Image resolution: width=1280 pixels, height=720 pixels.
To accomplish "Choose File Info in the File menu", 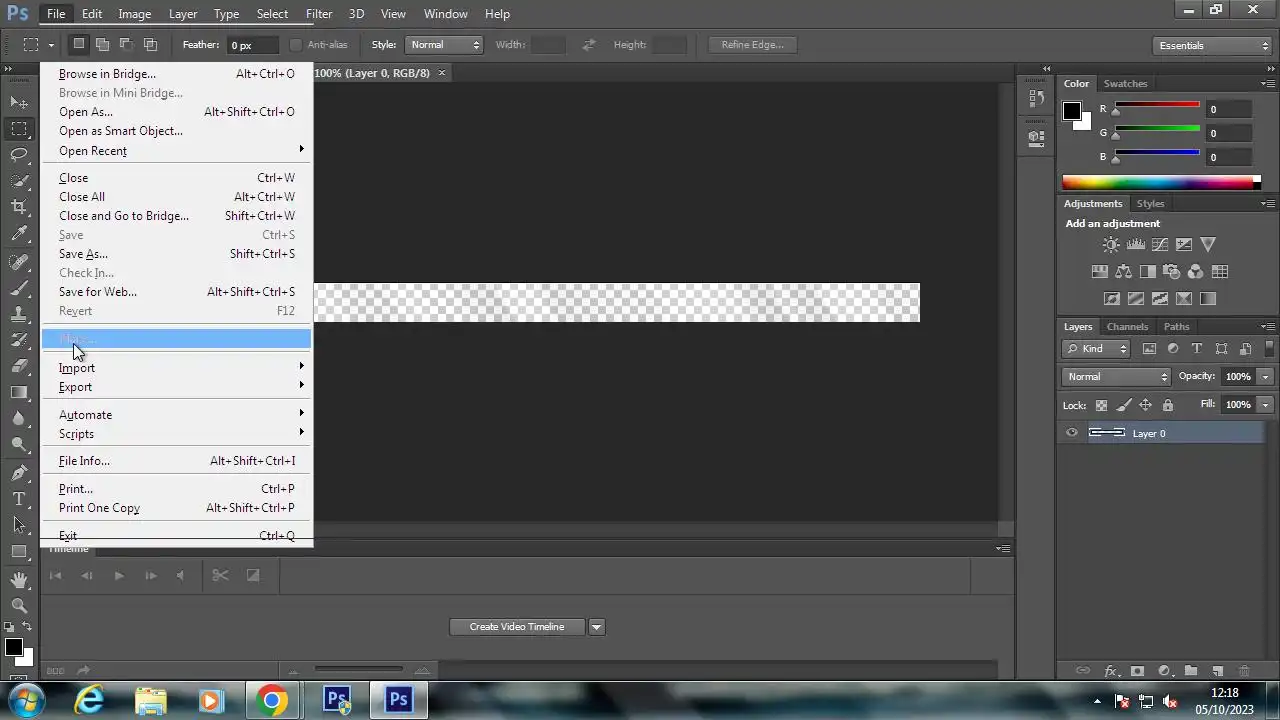I will [177, 461].
